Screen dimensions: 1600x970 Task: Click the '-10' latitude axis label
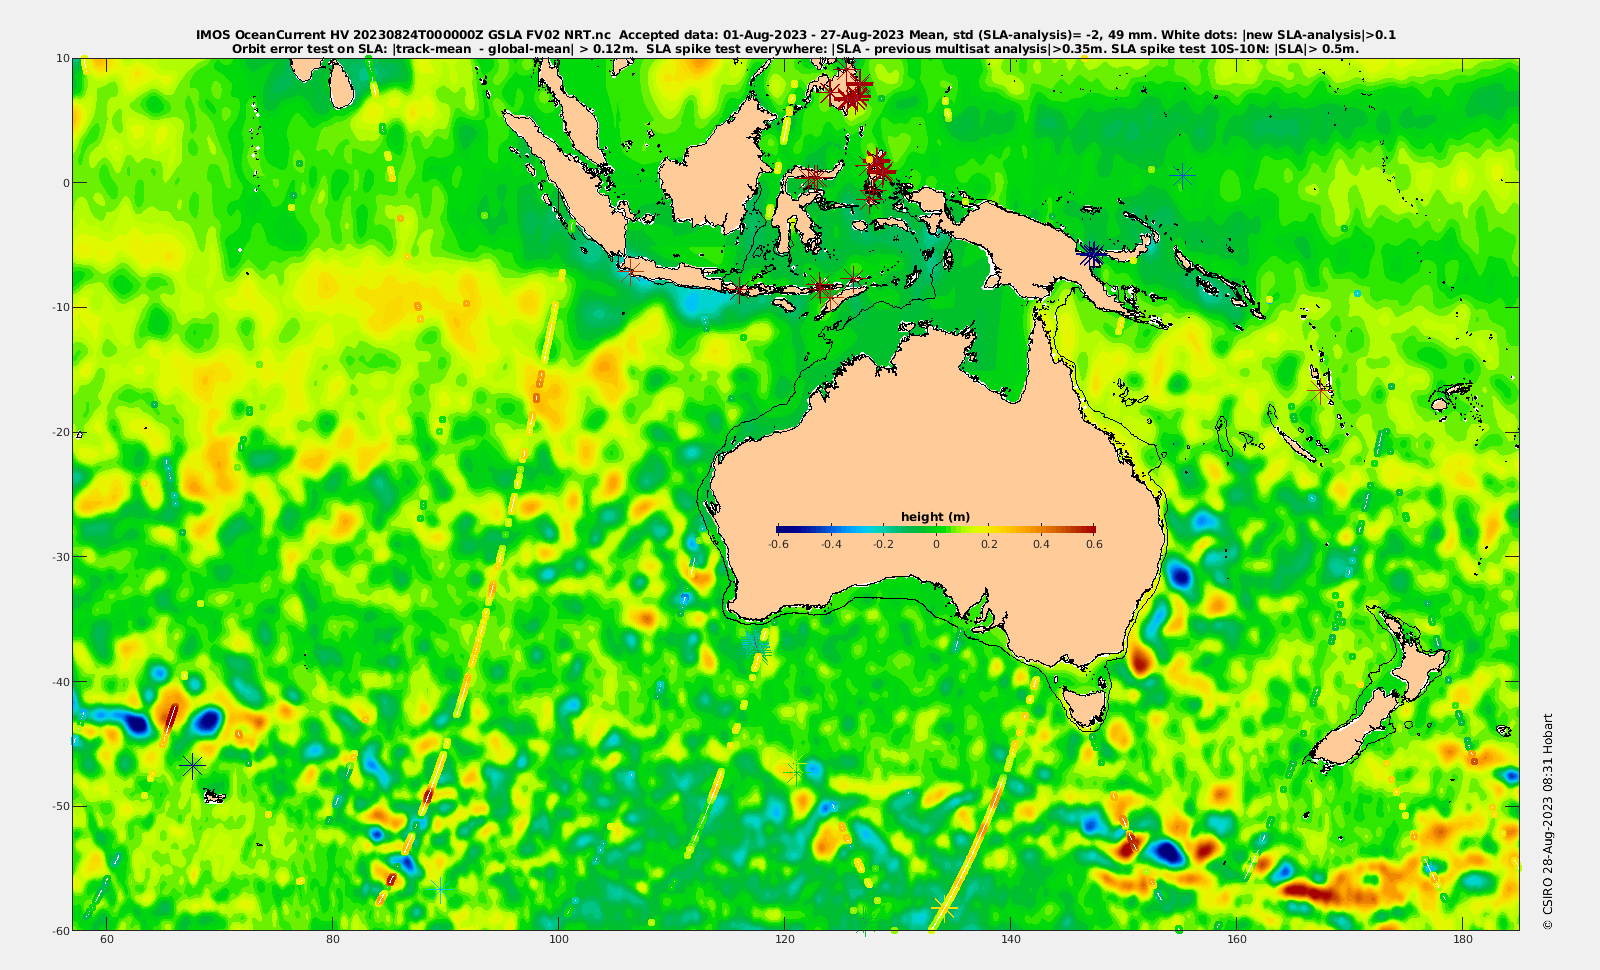click(x=60, y=307)
